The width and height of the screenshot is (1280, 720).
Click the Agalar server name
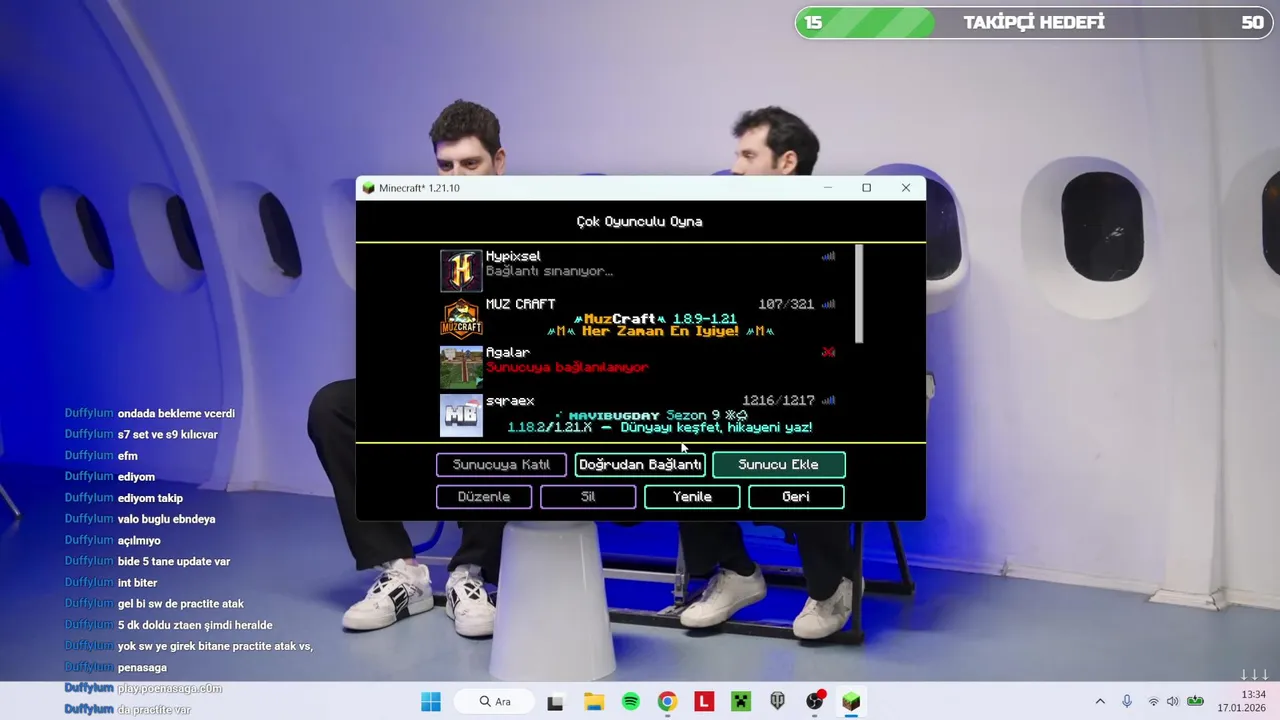(508, 352)
